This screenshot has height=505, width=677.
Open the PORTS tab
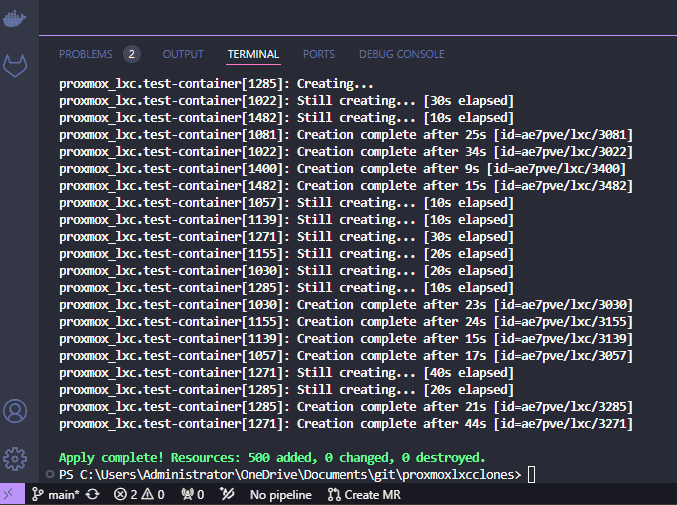pyautogui.click(x=319, y=54)
